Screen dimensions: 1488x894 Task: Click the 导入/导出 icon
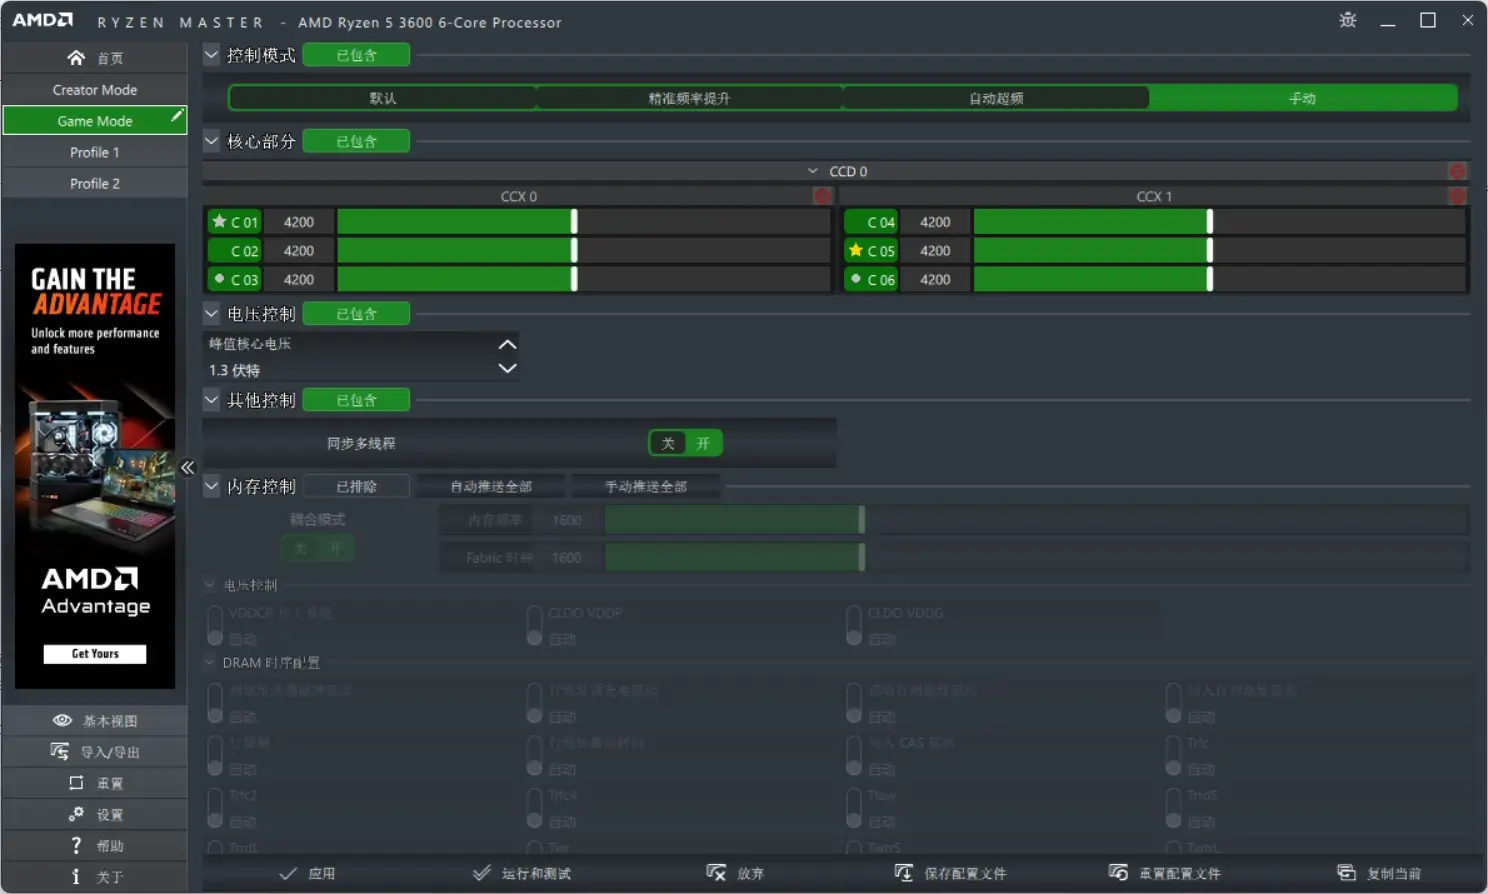[60, 752]
